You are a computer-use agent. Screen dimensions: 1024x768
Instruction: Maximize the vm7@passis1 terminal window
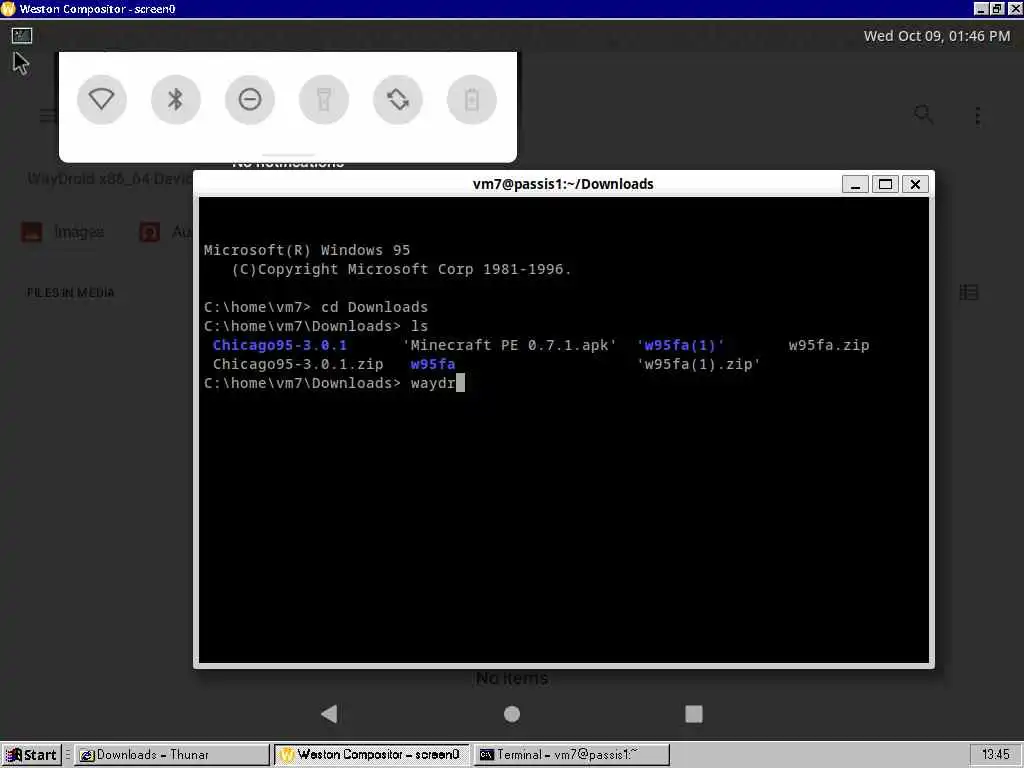tap(885, 184)
